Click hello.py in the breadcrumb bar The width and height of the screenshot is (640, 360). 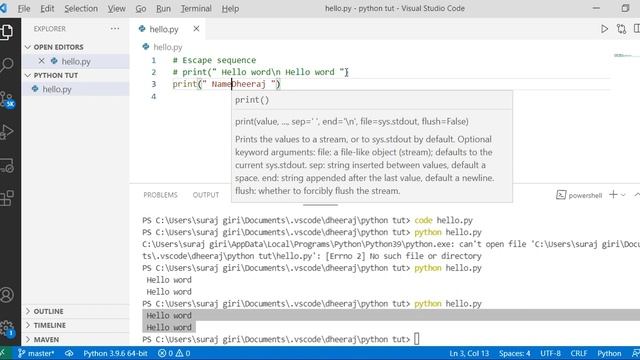pyautogui.click(x=167, y=47)
